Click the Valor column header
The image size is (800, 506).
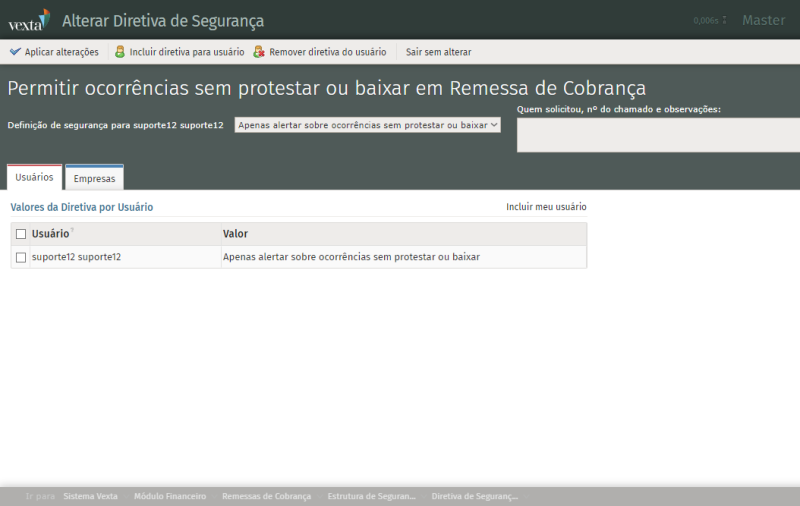[236, 234]
